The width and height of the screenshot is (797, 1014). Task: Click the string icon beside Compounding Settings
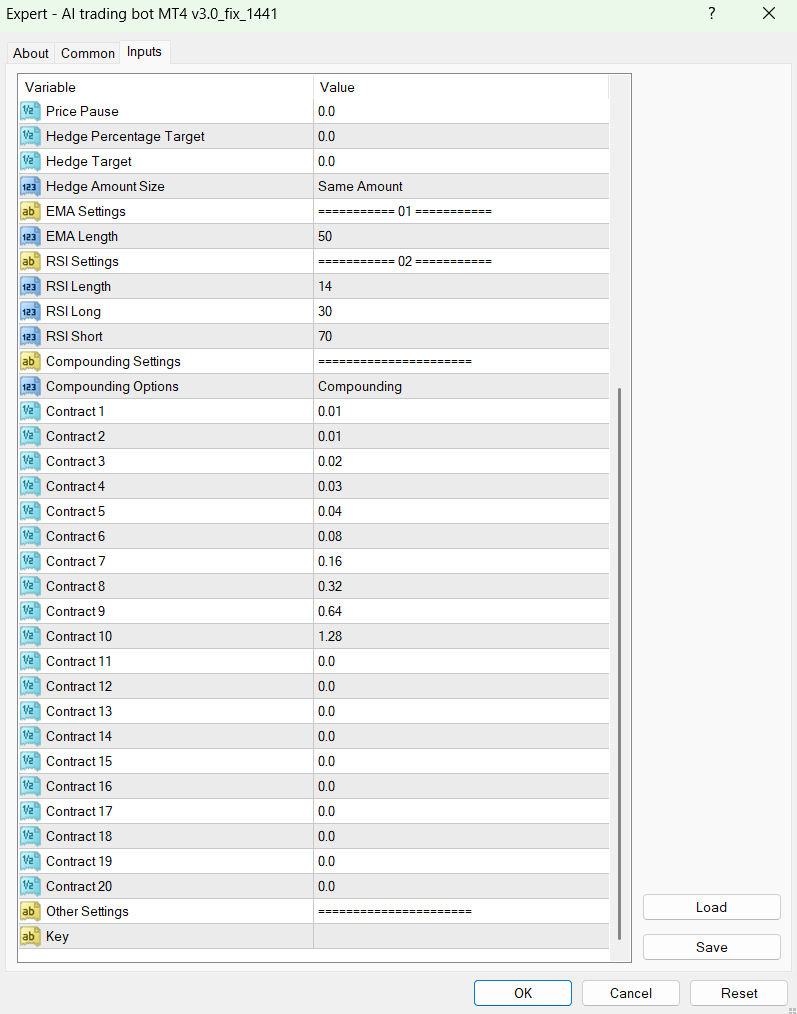(x=30, y=361)
